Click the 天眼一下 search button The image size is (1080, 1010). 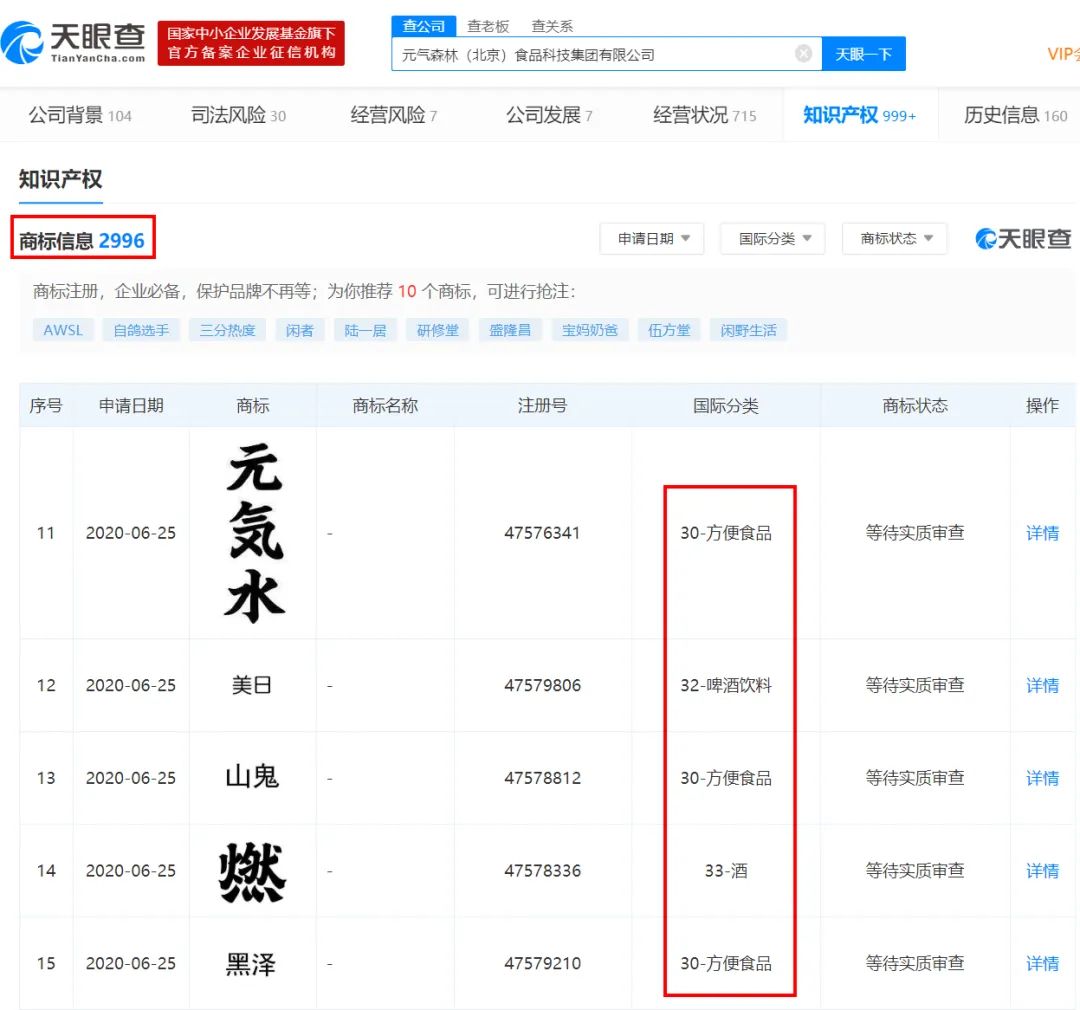(864, 54)
